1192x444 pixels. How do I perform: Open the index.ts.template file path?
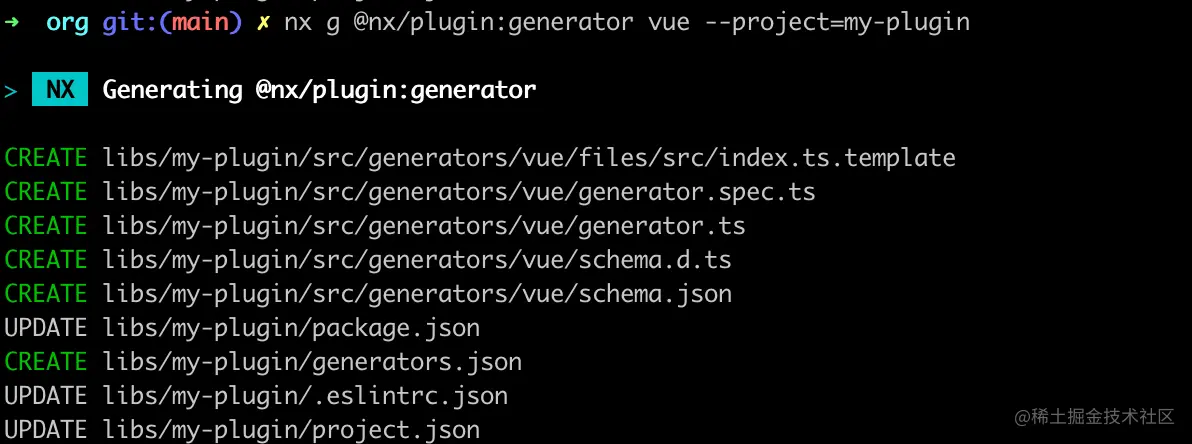pos(529,158)
